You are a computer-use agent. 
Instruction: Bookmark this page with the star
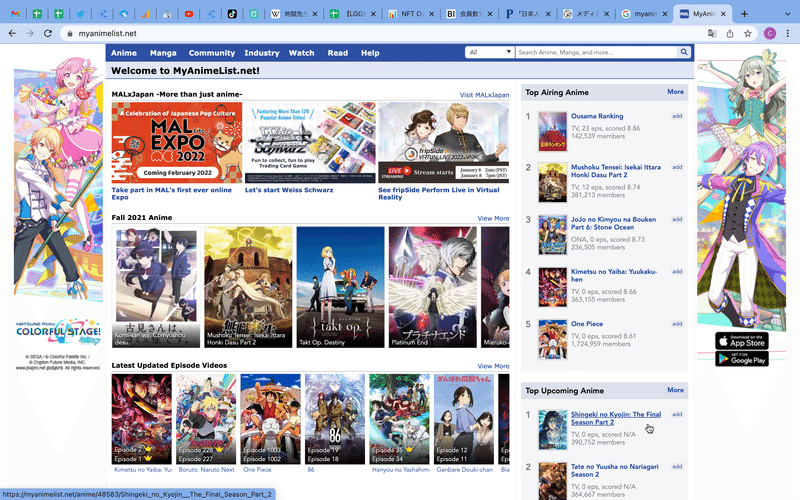click(x=747, y=33)
